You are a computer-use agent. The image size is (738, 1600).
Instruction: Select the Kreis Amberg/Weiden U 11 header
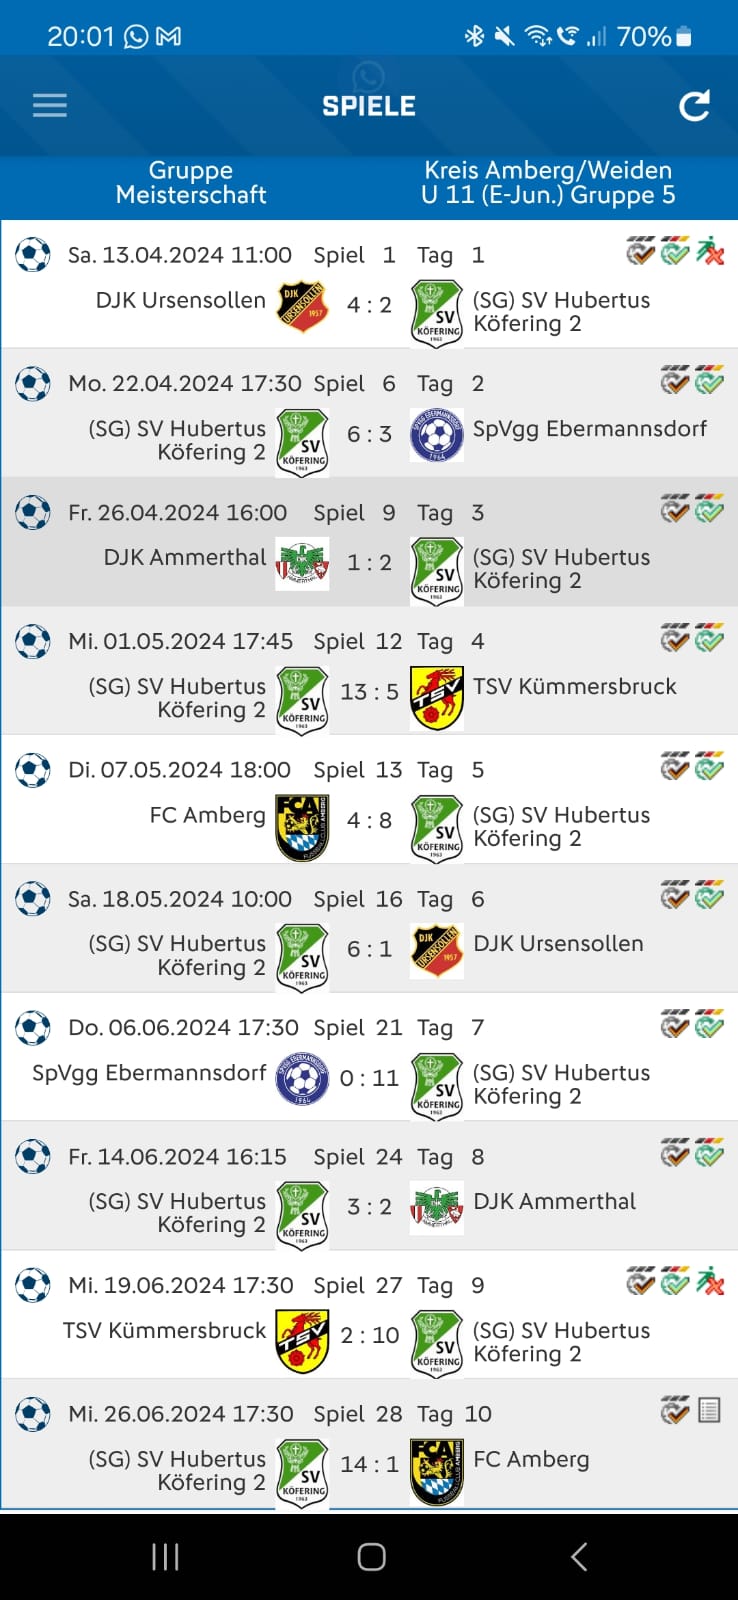tap(548, 182)
